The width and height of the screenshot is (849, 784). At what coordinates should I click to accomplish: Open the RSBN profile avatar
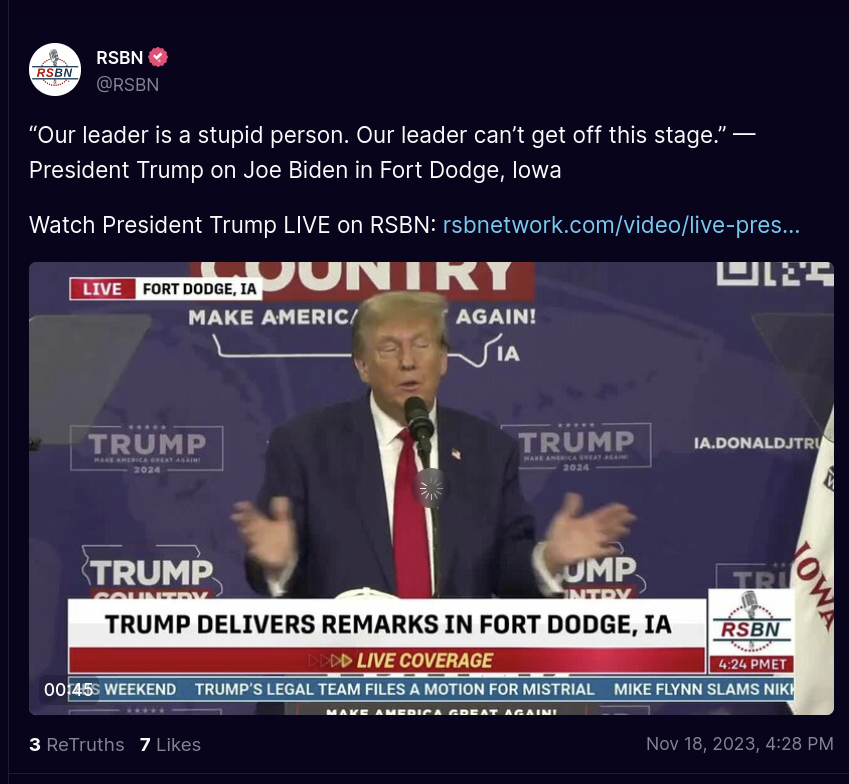[55, 70]
